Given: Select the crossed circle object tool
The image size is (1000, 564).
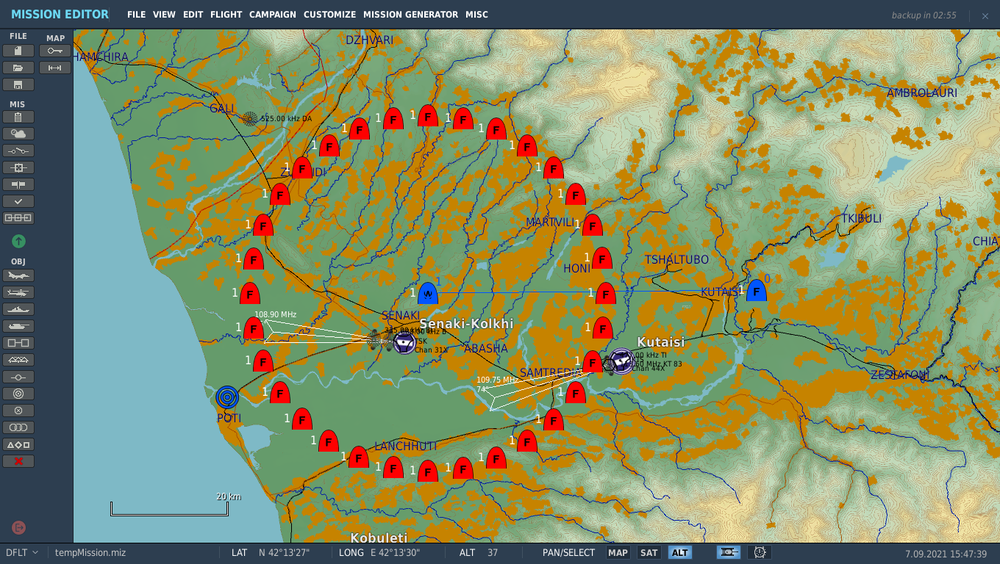Looking at the screenshot, I should coord(18,411).
